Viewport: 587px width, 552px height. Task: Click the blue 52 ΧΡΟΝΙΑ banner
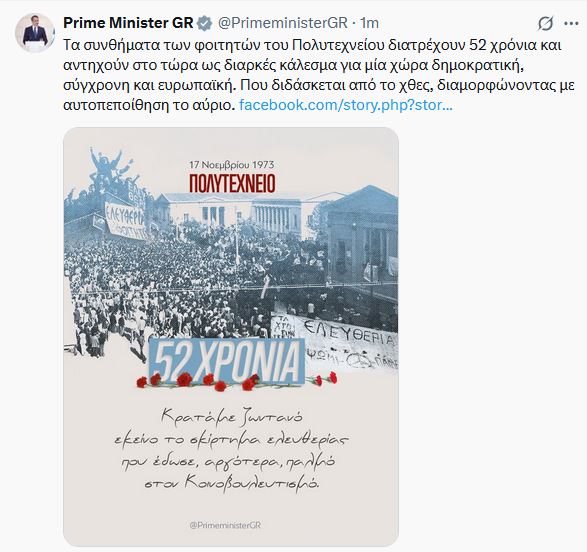tap(227, 362)
